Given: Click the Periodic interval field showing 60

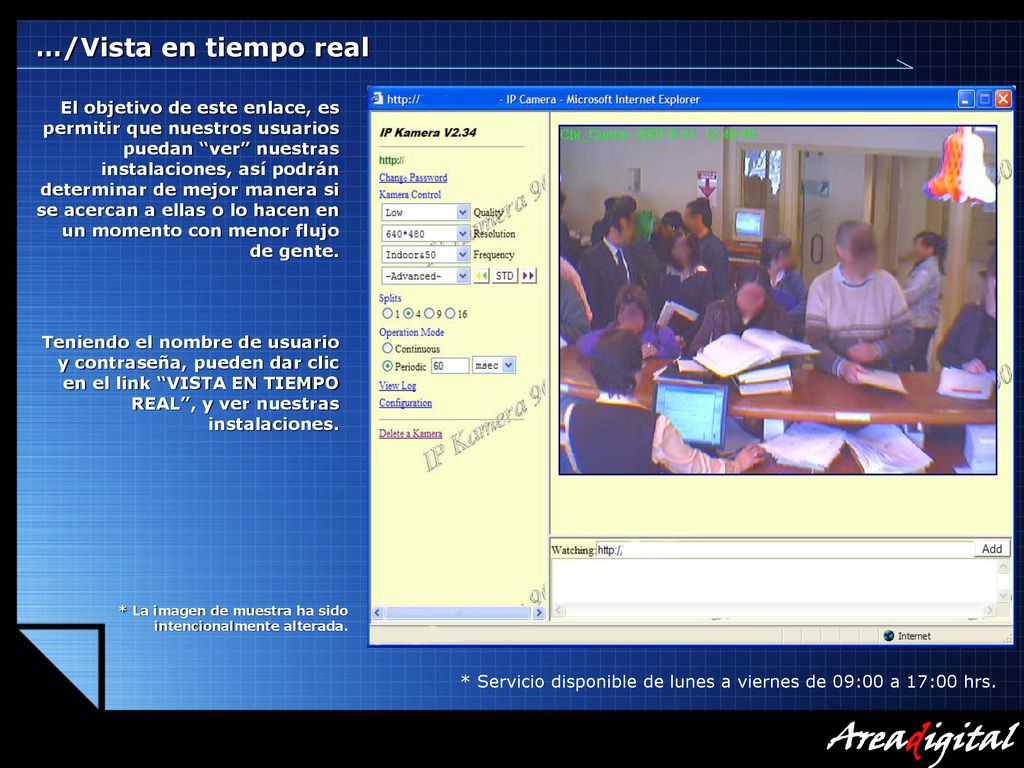Looking at the screenshot, I should click(x=450, y=366).
